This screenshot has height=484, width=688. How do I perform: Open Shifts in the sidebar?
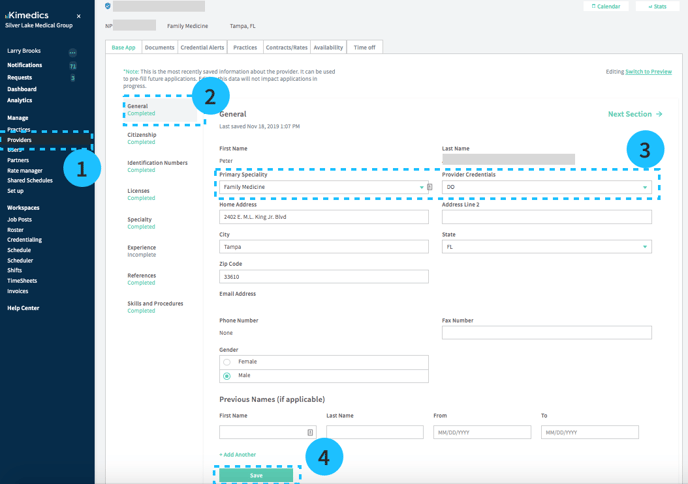(x=14, y=270)
